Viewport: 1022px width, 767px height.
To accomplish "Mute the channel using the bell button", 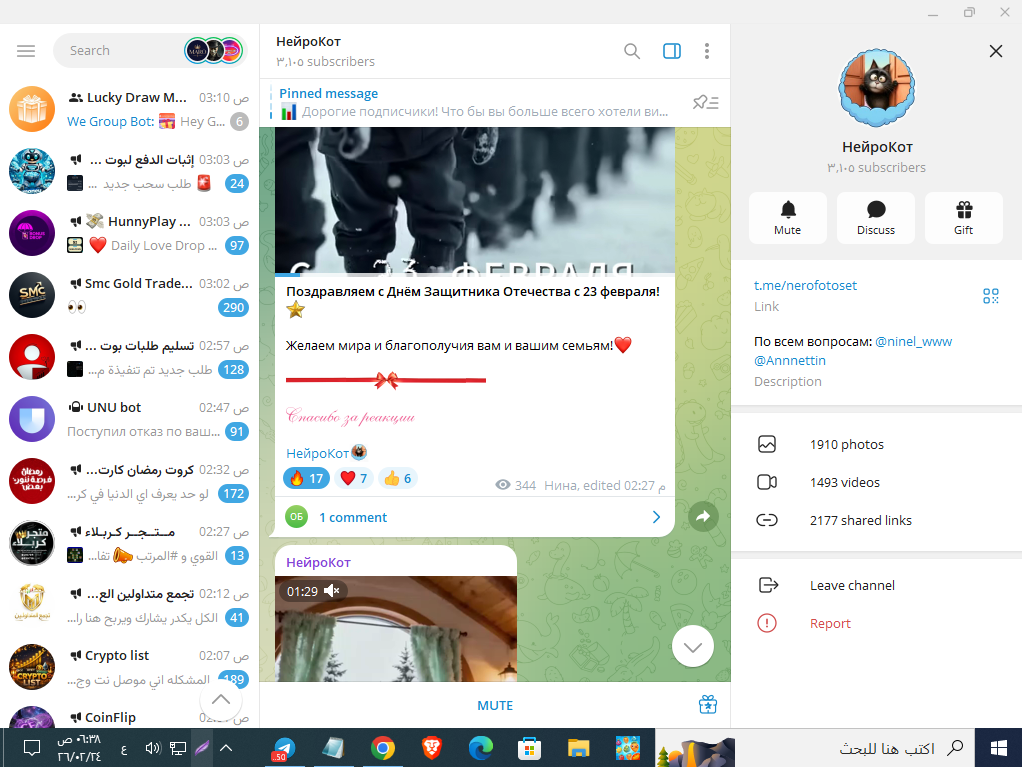I will click(x=787, y=218).
